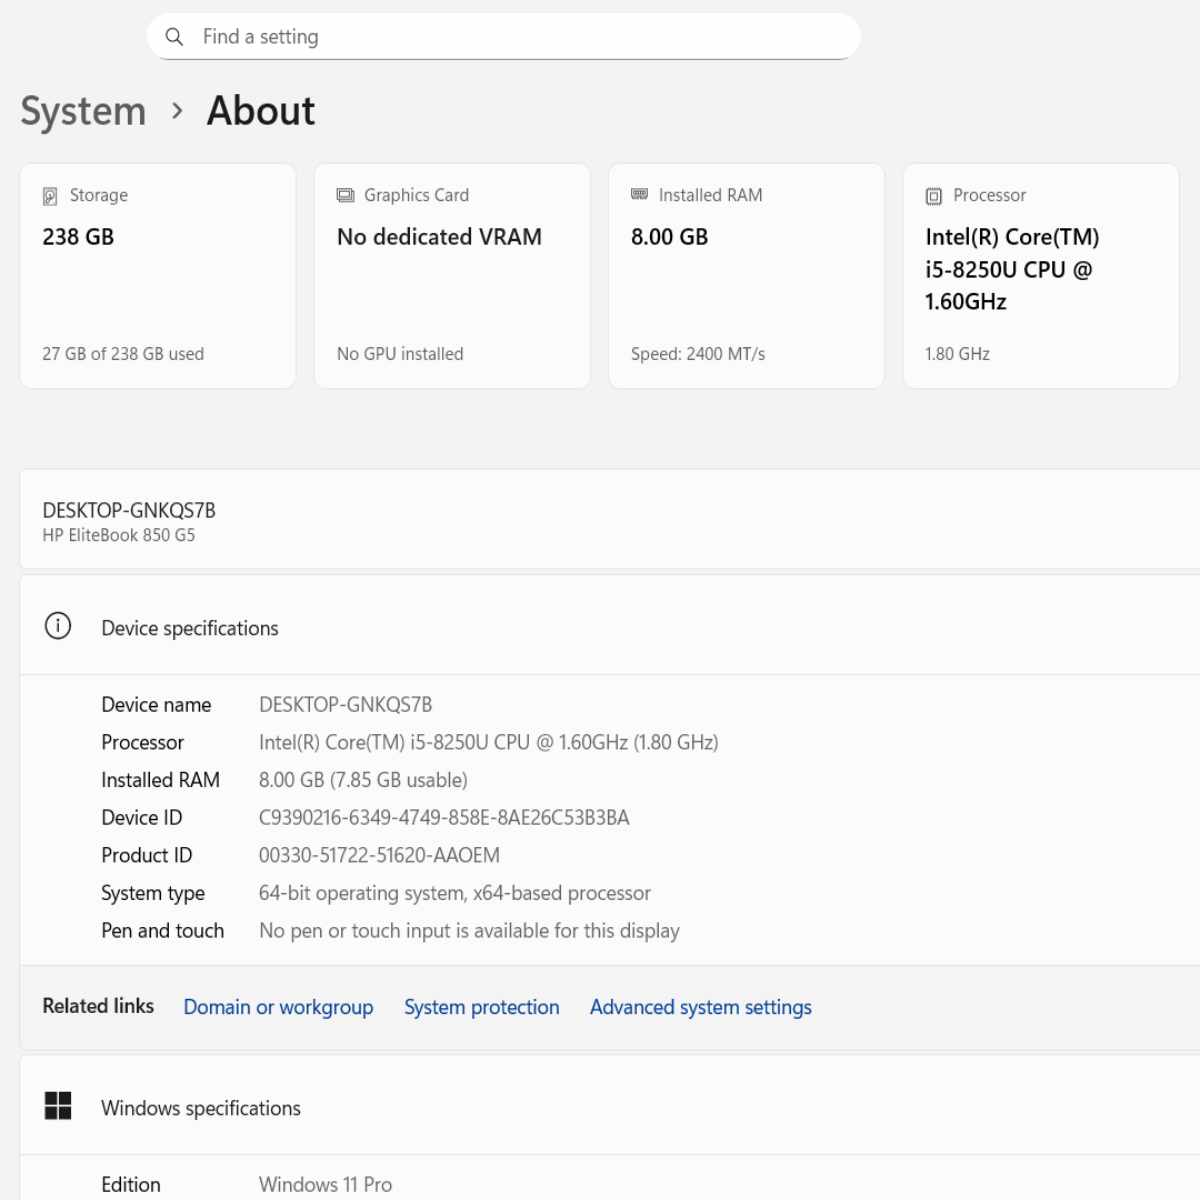Open System protection link
The width and height of the screenshot is (1200, 1200).
click(x=482, y=1007)
